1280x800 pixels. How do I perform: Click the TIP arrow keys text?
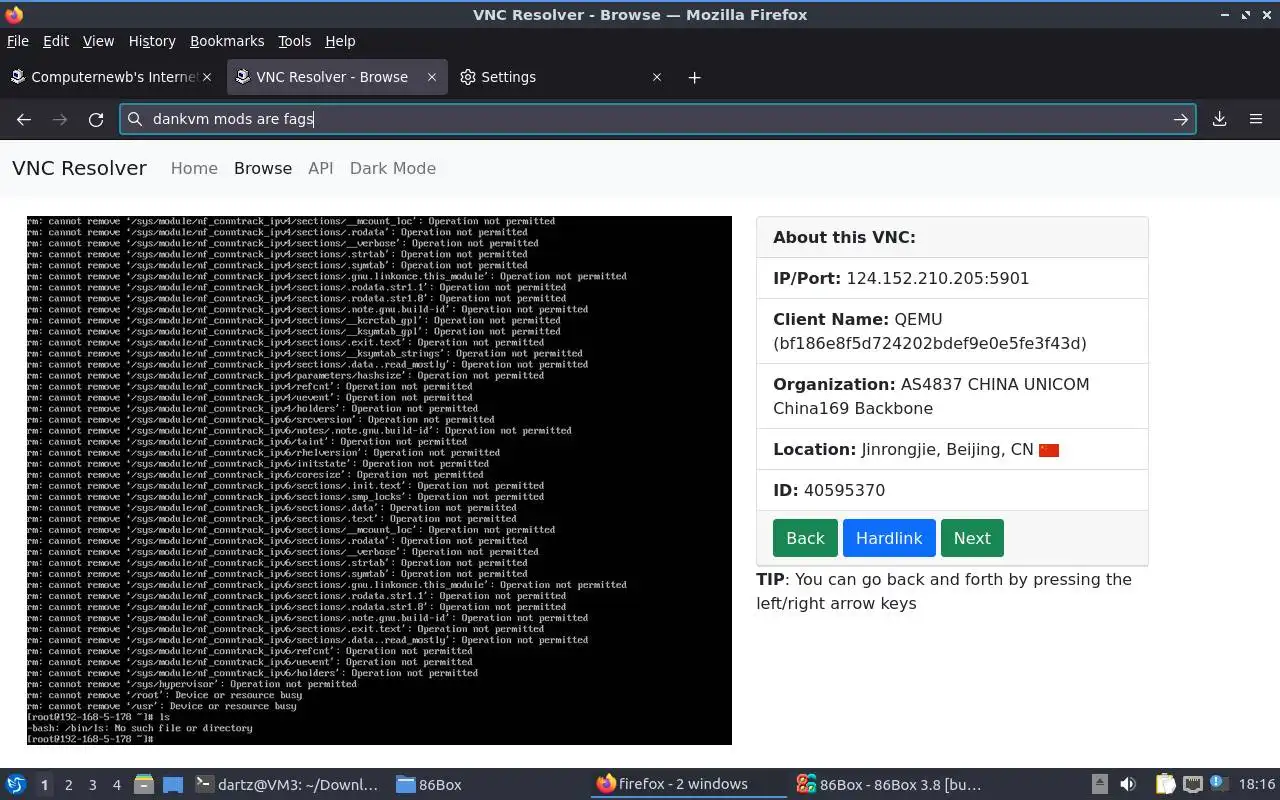944,591
